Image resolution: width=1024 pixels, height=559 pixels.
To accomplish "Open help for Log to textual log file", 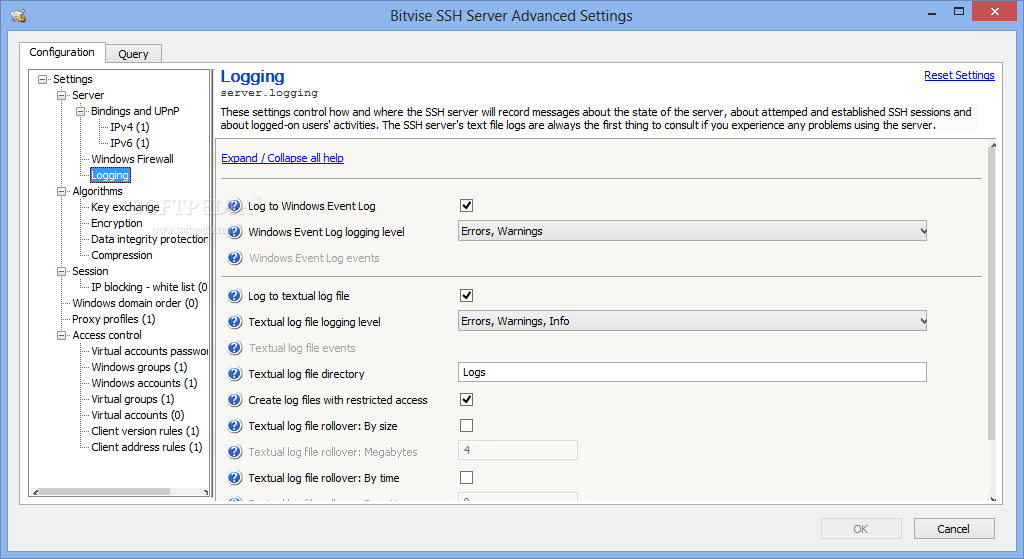I will pos(234,296).
